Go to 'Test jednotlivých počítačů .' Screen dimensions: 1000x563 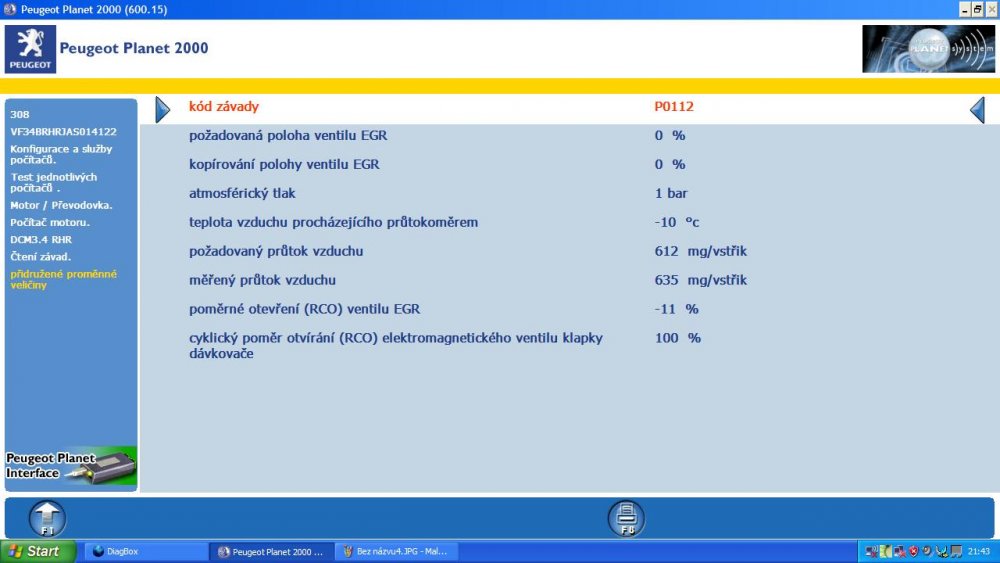[54, 182]
